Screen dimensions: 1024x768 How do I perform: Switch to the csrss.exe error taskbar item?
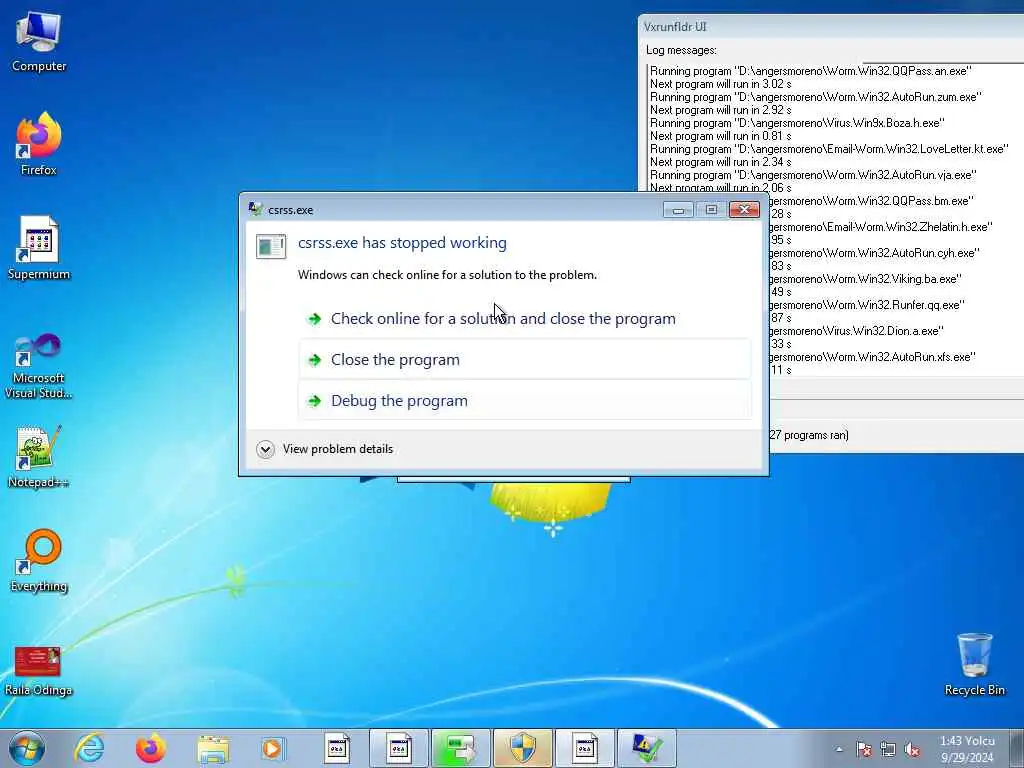tap(646, 748)
